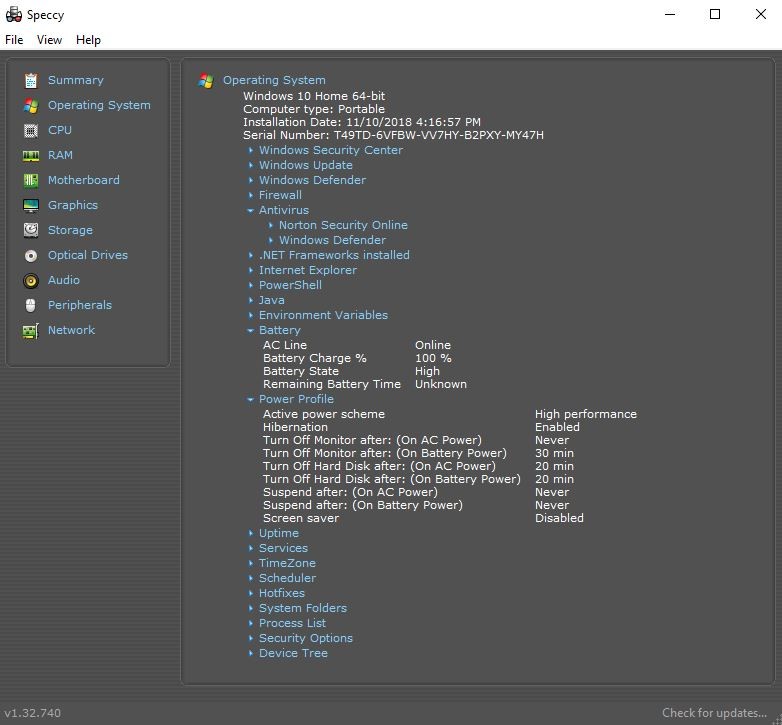The width and height of the screenshot is (782, 725).
Task: Open the Graphics section label
Action: point(73,205)
